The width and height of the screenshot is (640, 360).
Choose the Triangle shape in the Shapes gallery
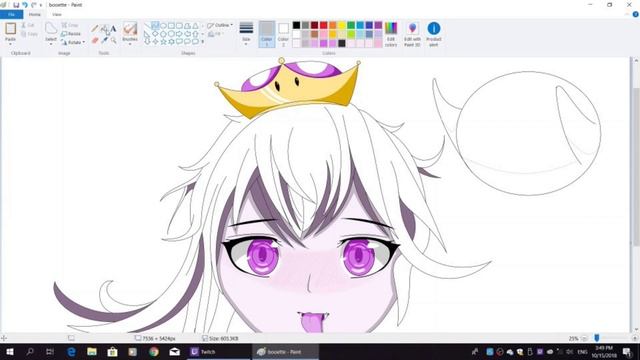point(196,26)
